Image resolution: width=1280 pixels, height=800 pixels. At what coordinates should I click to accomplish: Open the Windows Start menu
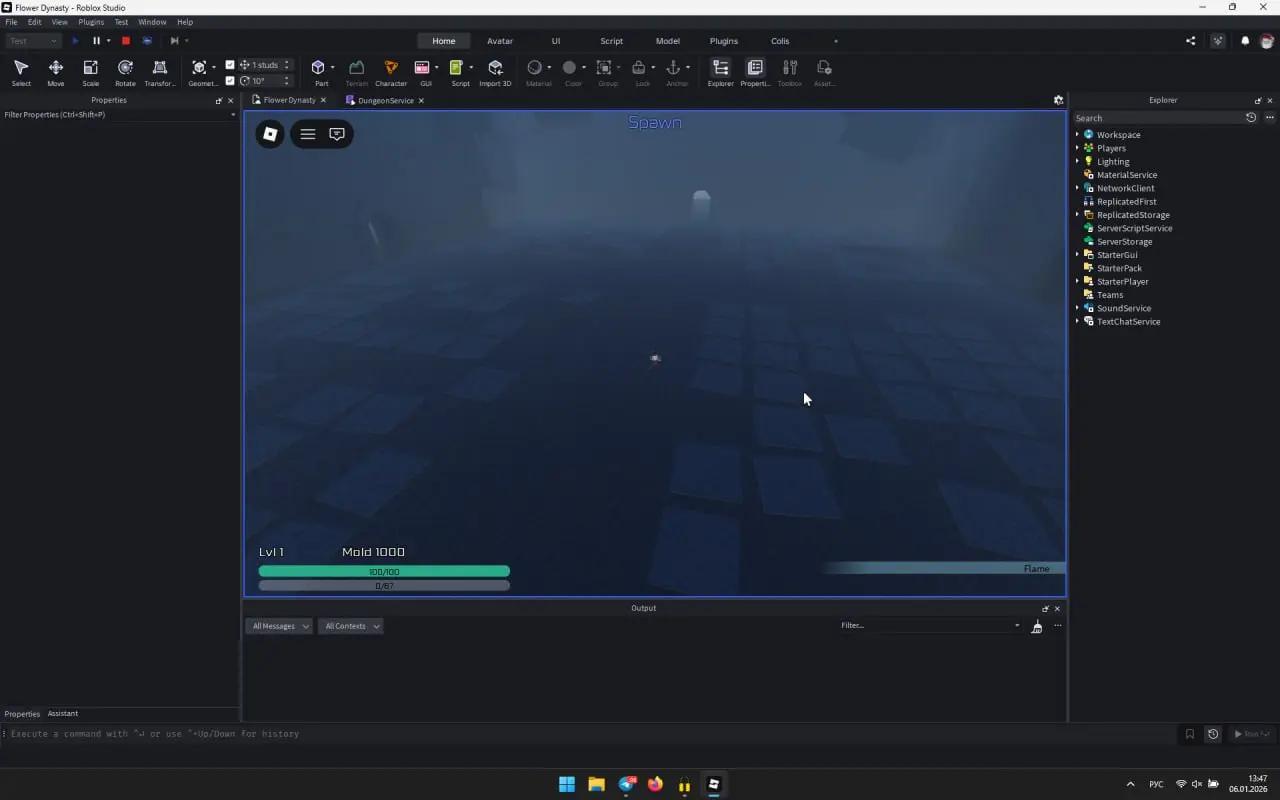point(567,784)
